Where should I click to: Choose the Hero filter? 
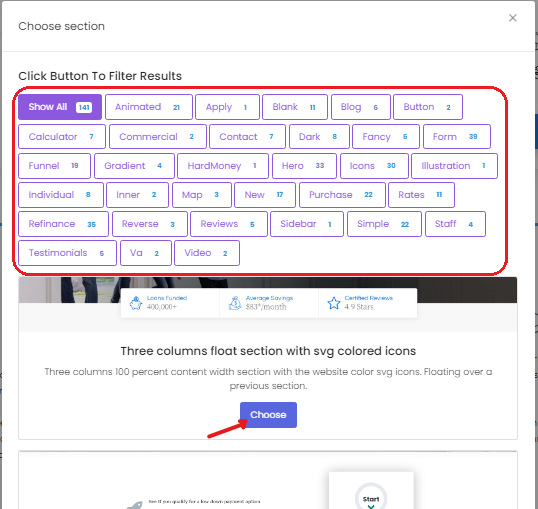(x=304, y=166)
